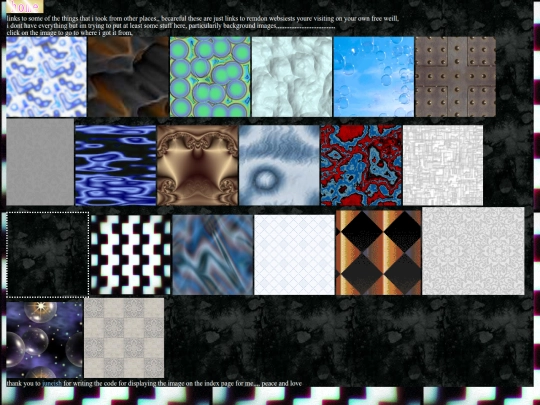Open the red and blue marbled thumbnail
Screen dimensions: 540x405
361,165
